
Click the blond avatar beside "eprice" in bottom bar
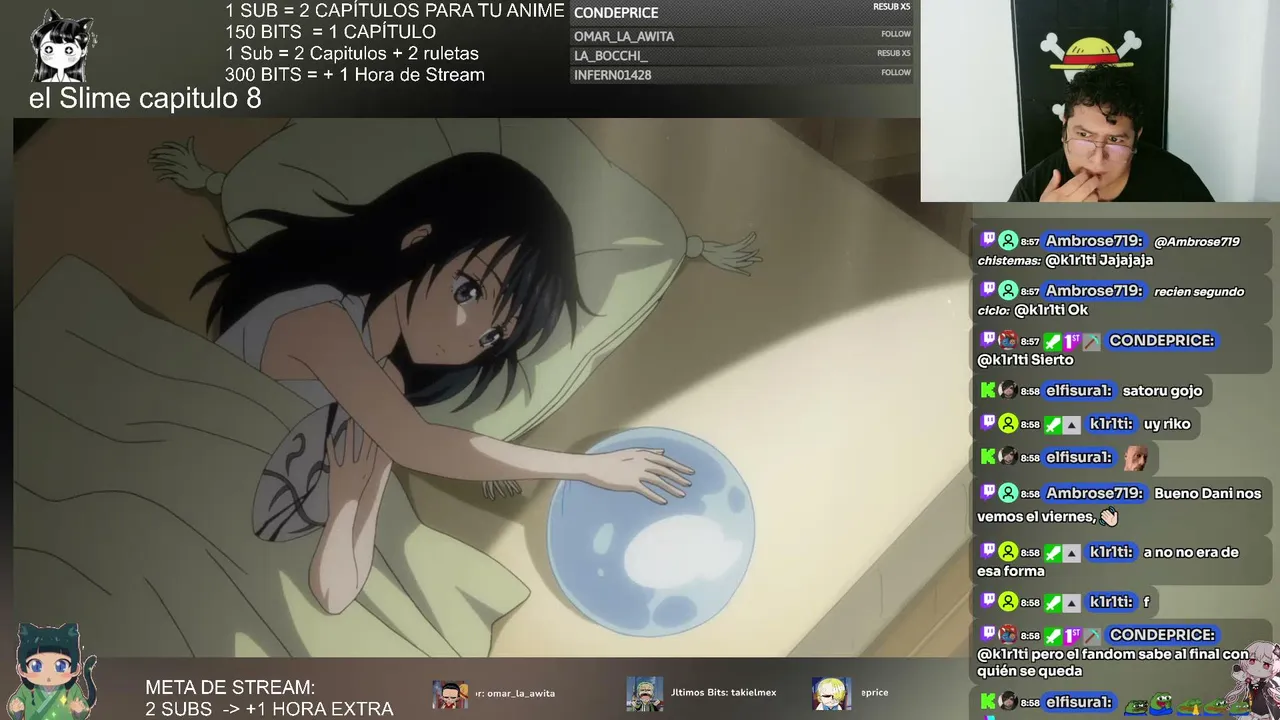pos(831,693)
